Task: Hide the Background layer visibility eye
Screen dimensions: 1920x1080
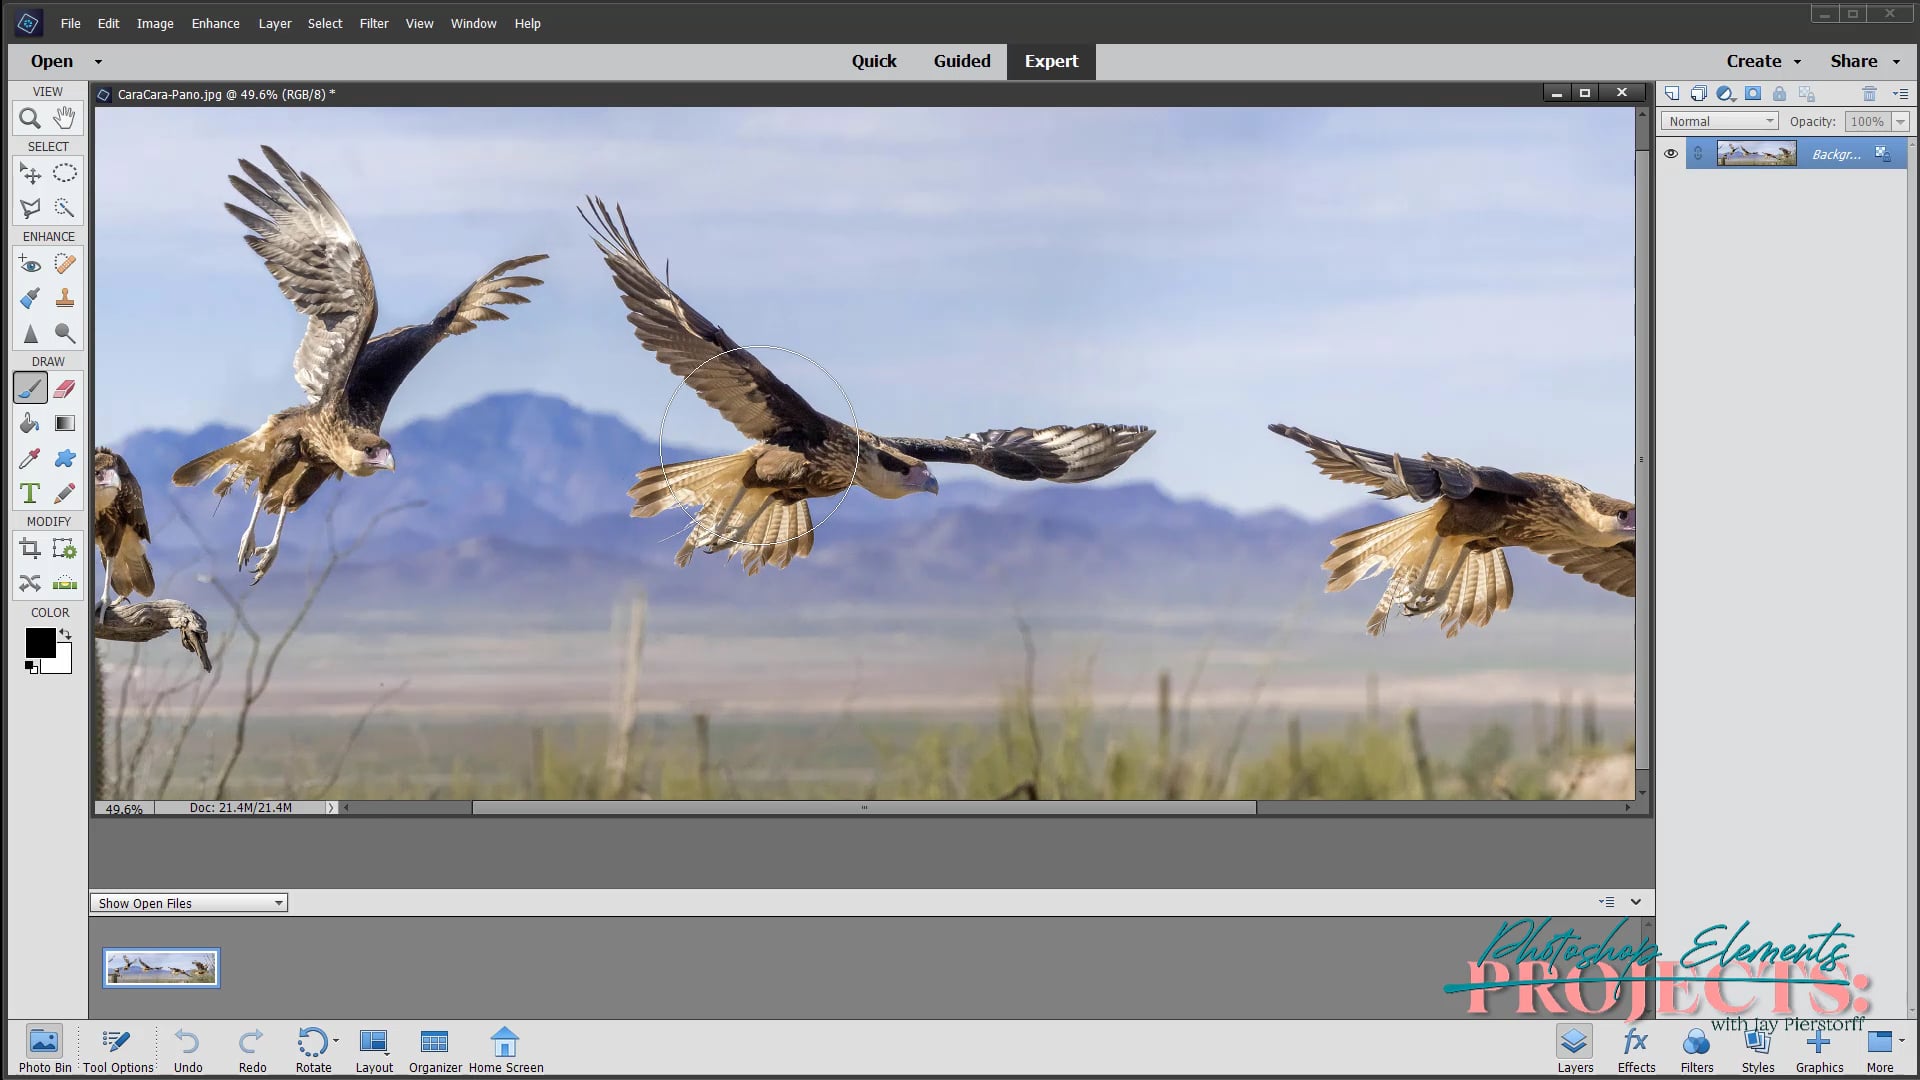Action: point(1671,154)
